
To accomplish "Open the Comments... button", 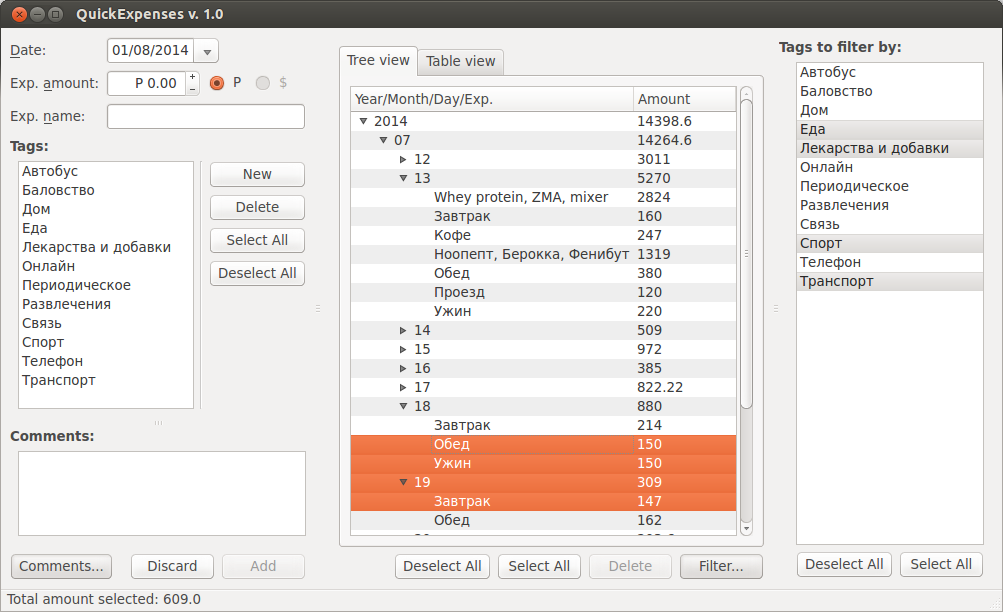I will [x=61, y=567].
